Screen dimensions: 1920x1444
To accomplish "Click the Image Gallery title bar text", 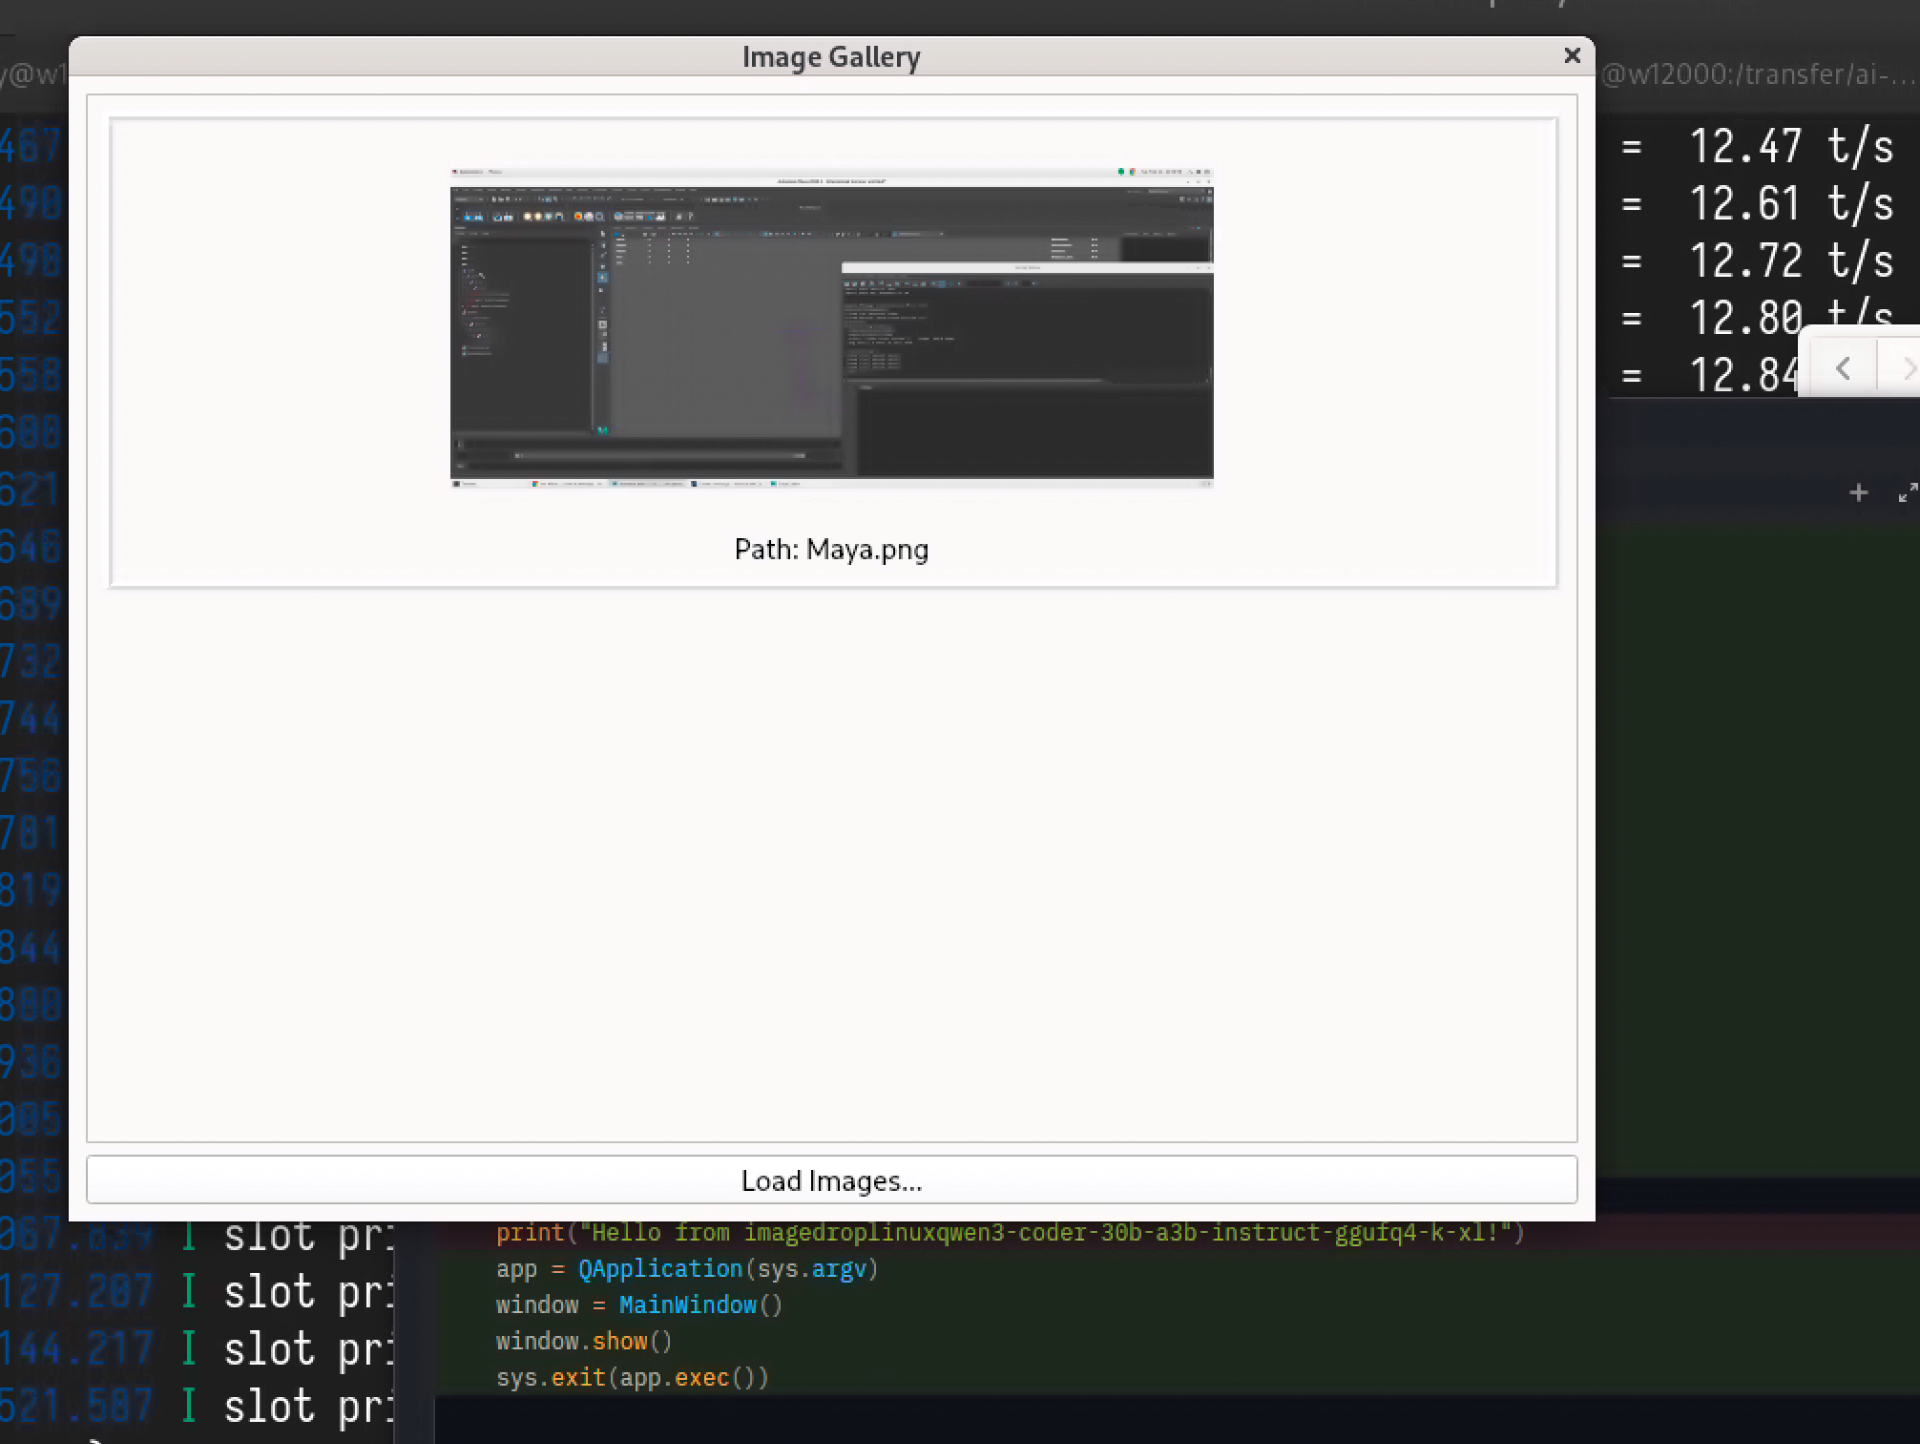I will (x=831, y=57).
